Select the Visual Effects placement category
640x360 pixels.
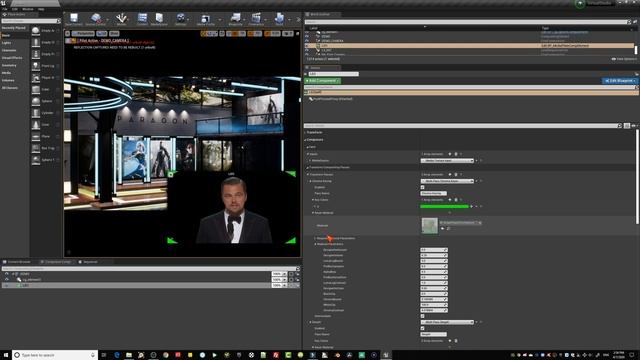12,58
